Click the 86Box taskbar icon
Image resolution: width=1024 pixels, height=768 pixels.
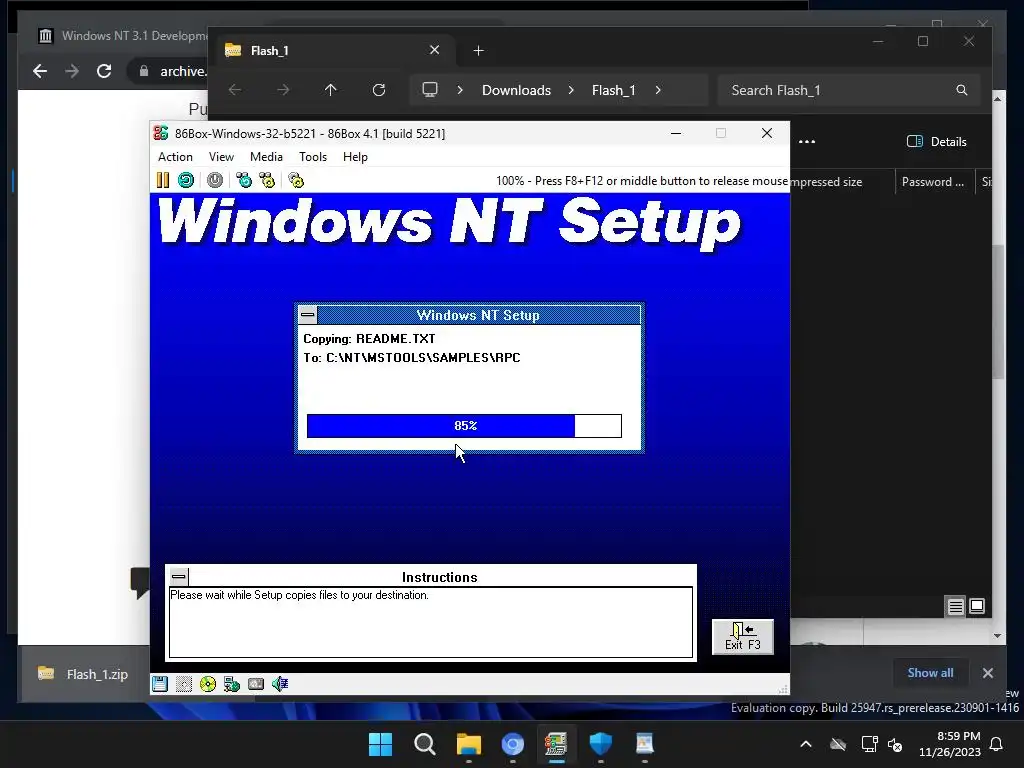coord(556,744)
